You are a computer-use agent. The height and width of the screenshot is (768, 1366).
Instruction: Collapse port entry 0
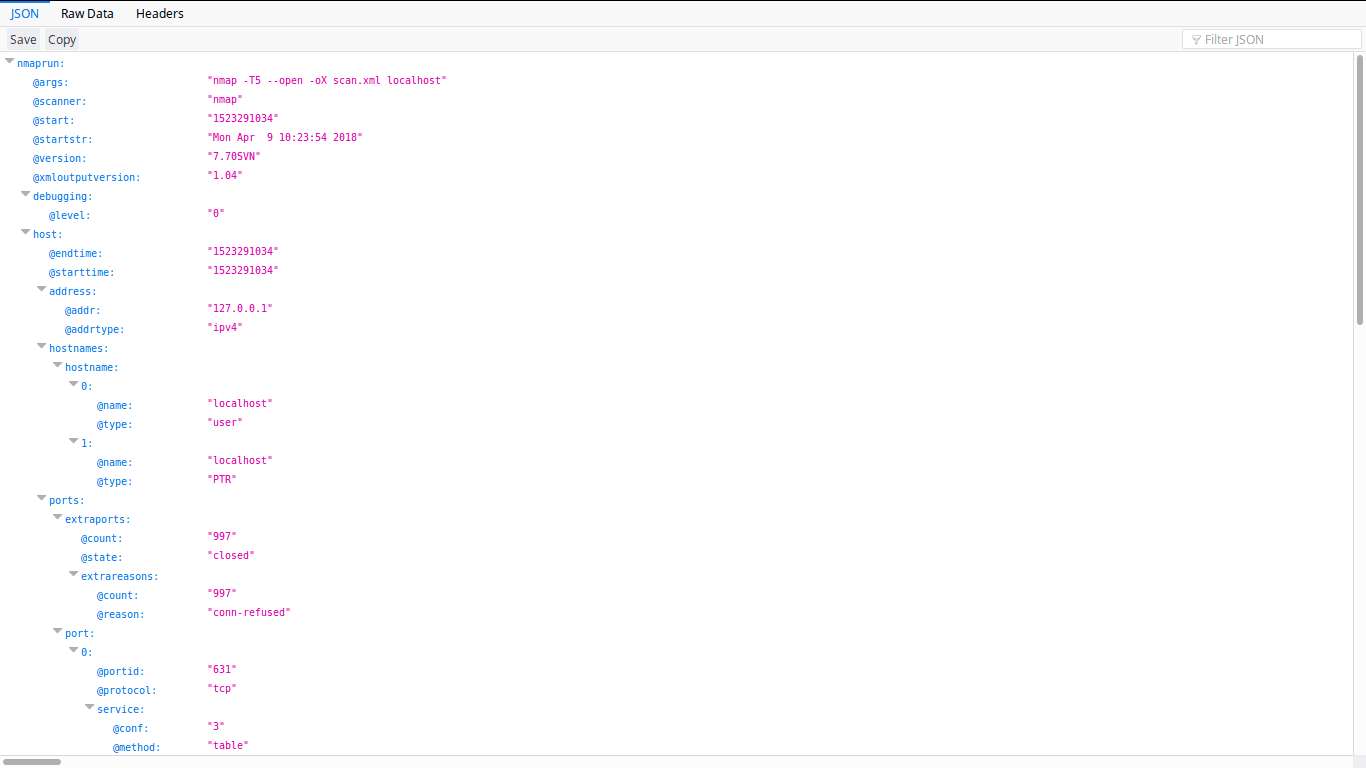73,649
